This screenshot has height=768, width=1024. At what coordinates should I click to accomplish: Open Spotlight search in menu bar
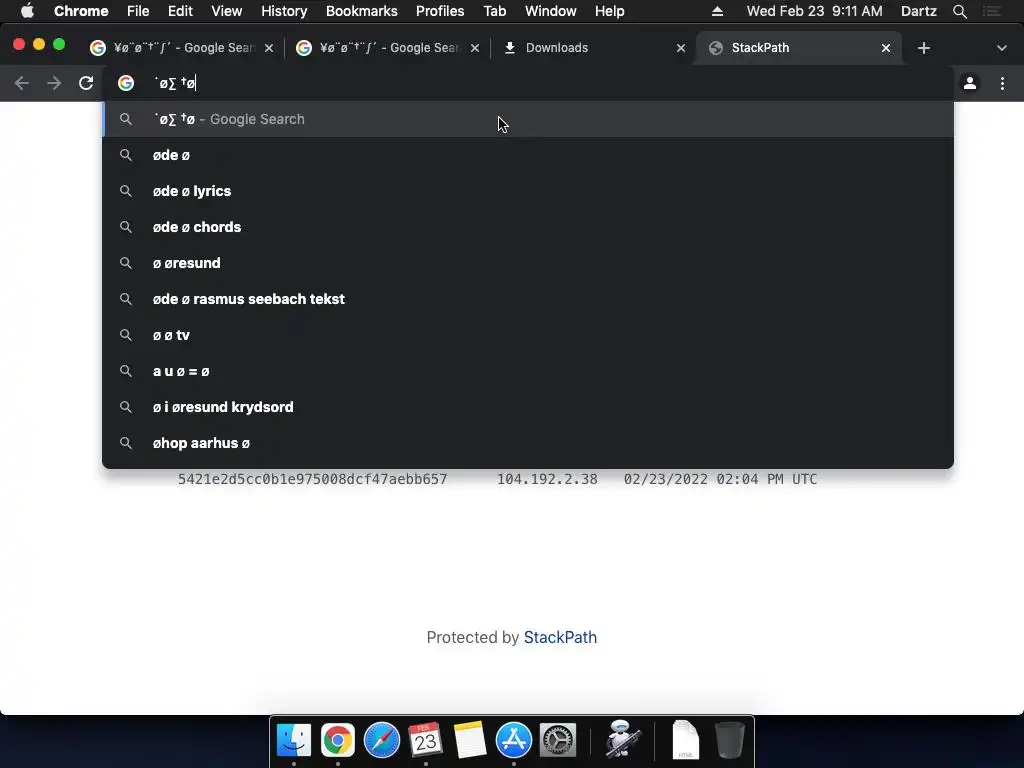point(959,11)
